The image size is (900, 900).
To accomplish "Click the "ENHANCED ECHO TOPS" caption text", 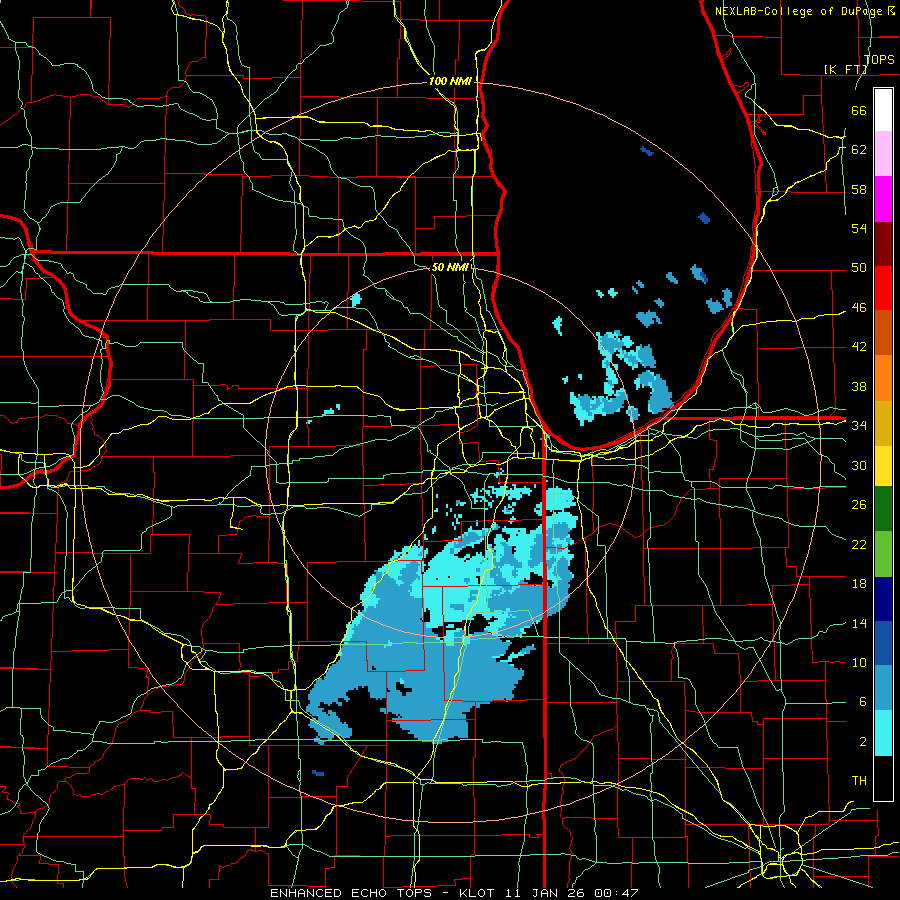I will pyautogui.click(x=351, y=893).
